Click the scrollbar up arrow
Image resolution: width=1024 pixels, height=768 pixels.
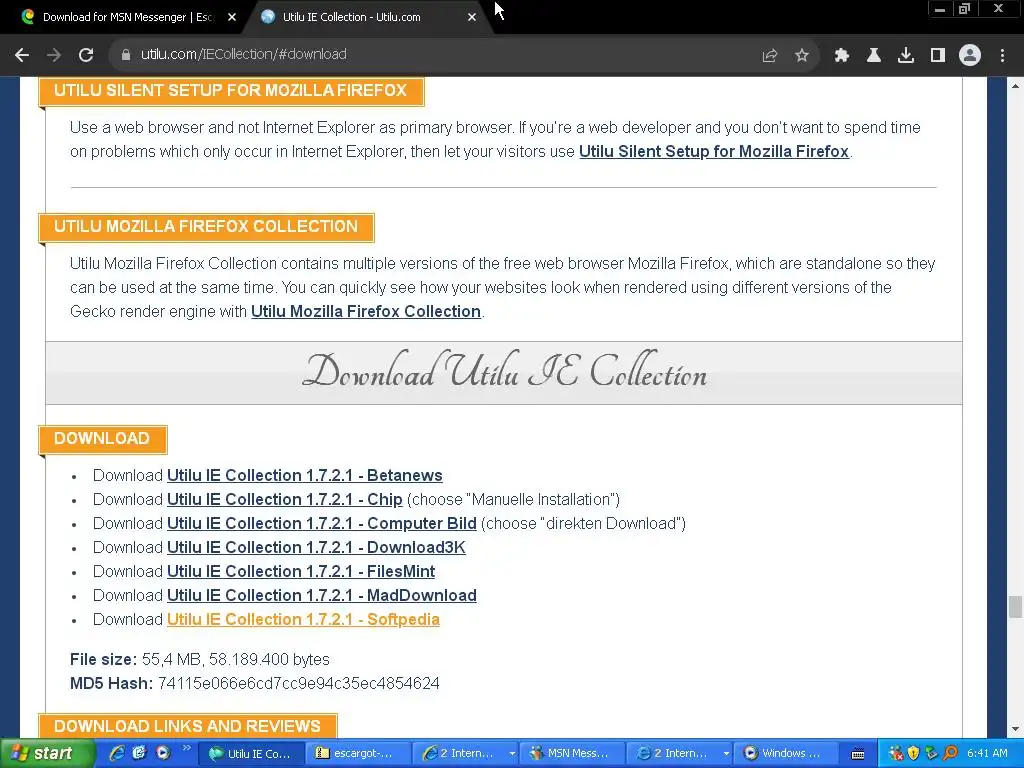[1015, 86]
